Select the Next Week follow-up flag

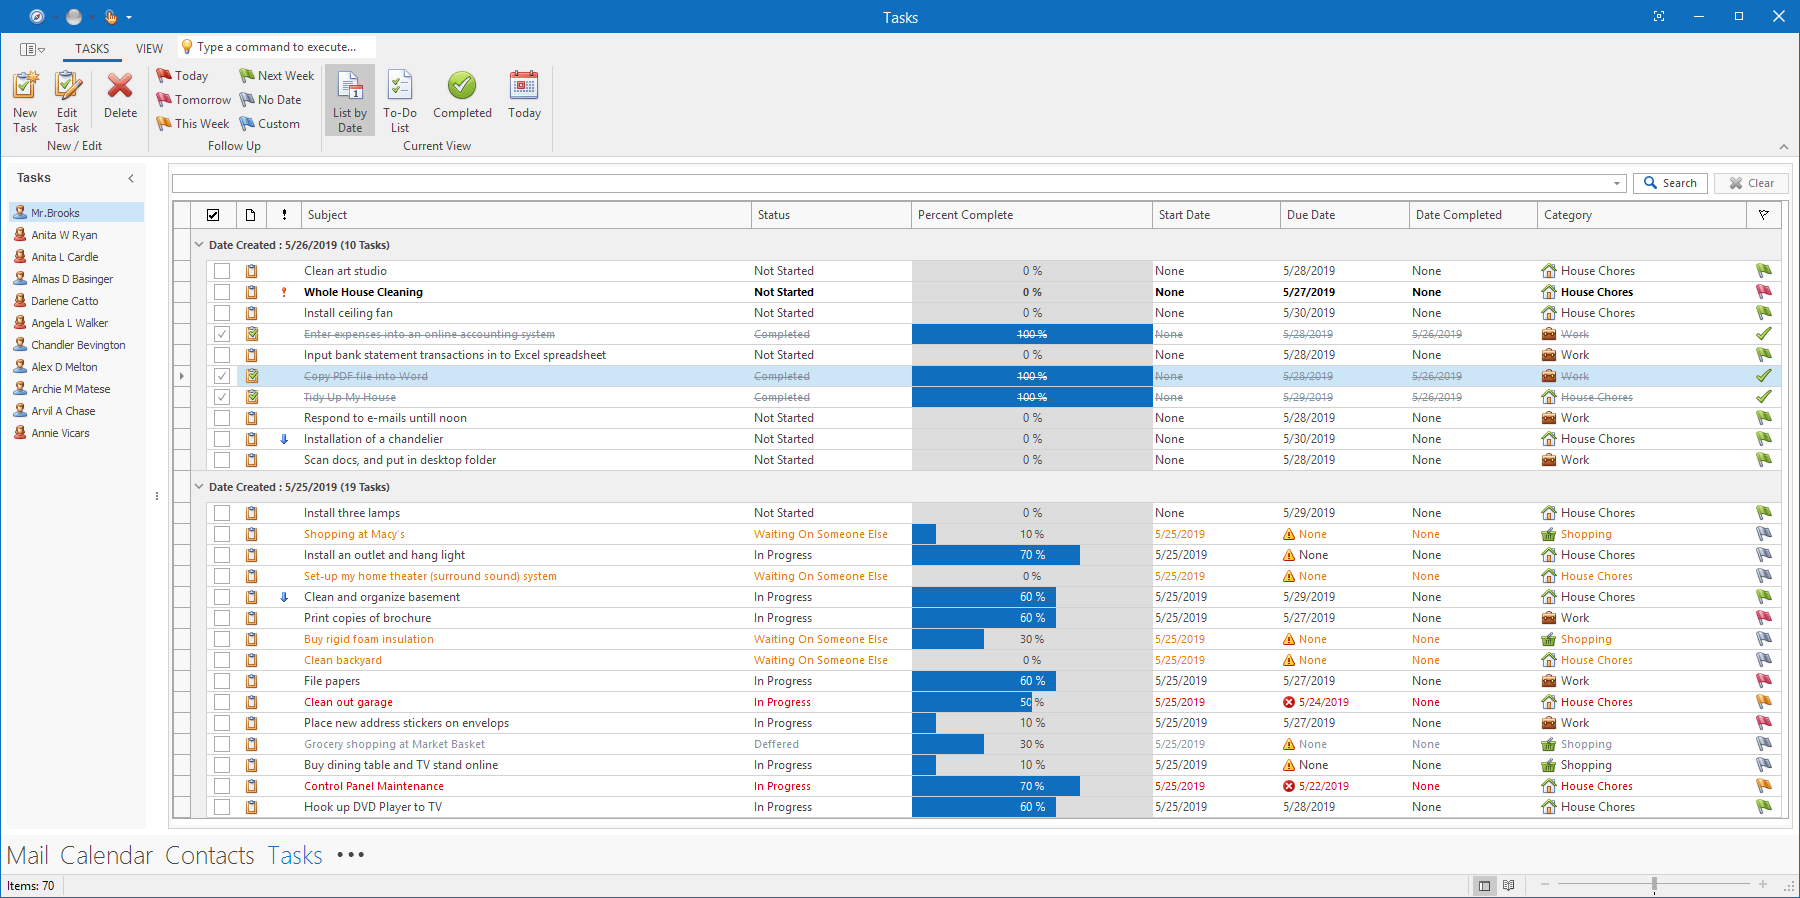tap(277, 76)
